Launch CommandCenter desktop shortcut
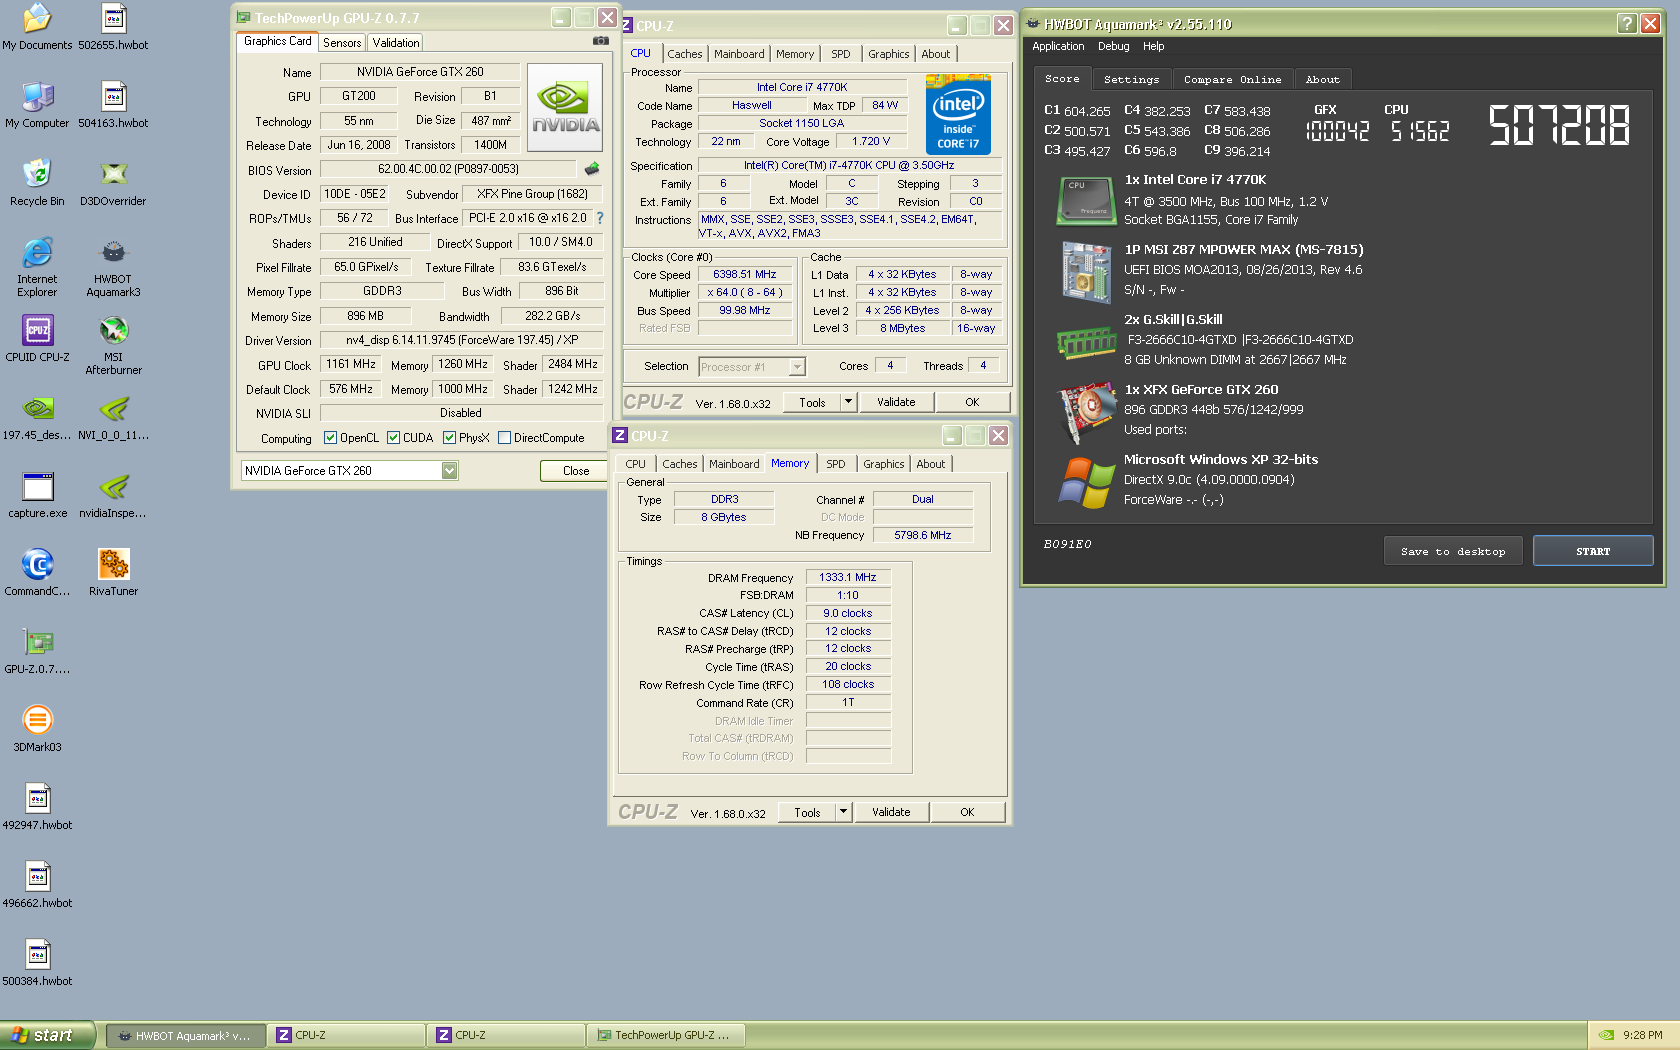 (37, 573)
